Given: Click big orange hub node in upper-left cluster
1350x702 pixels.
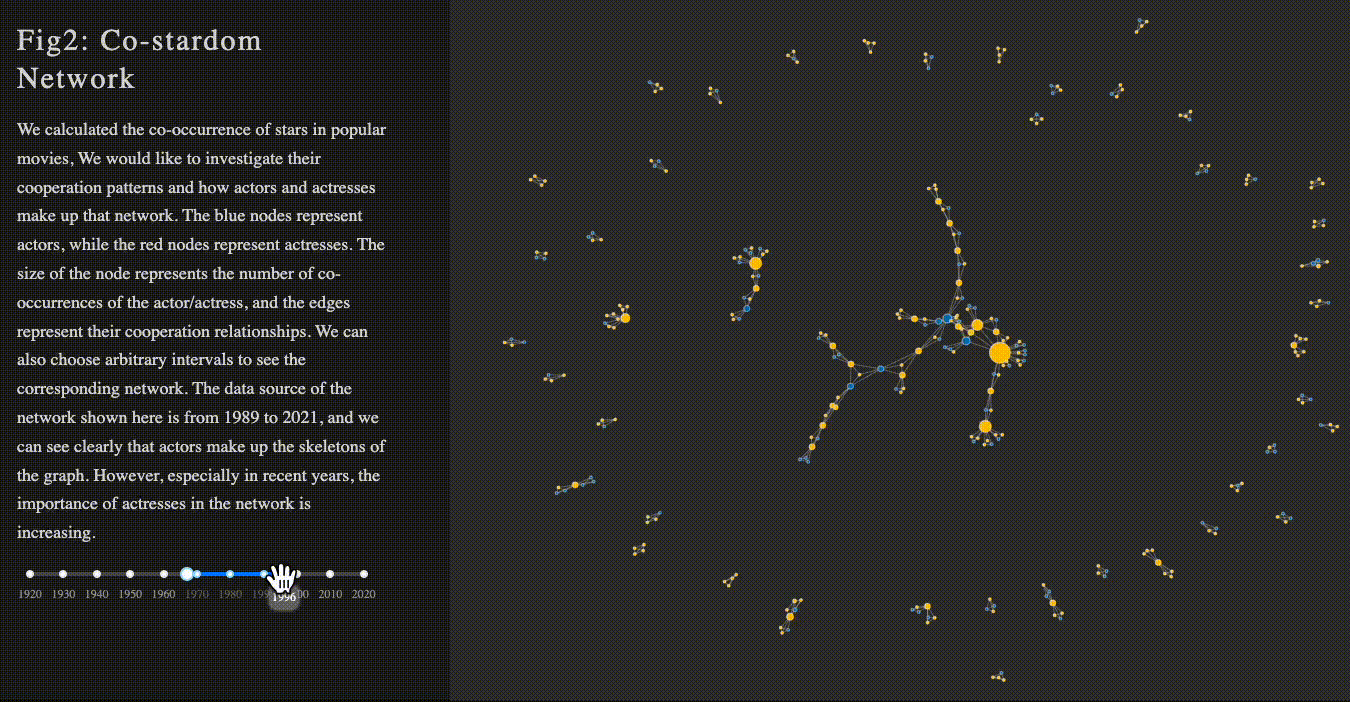Looking at the screenshot, I should [755, 263].
